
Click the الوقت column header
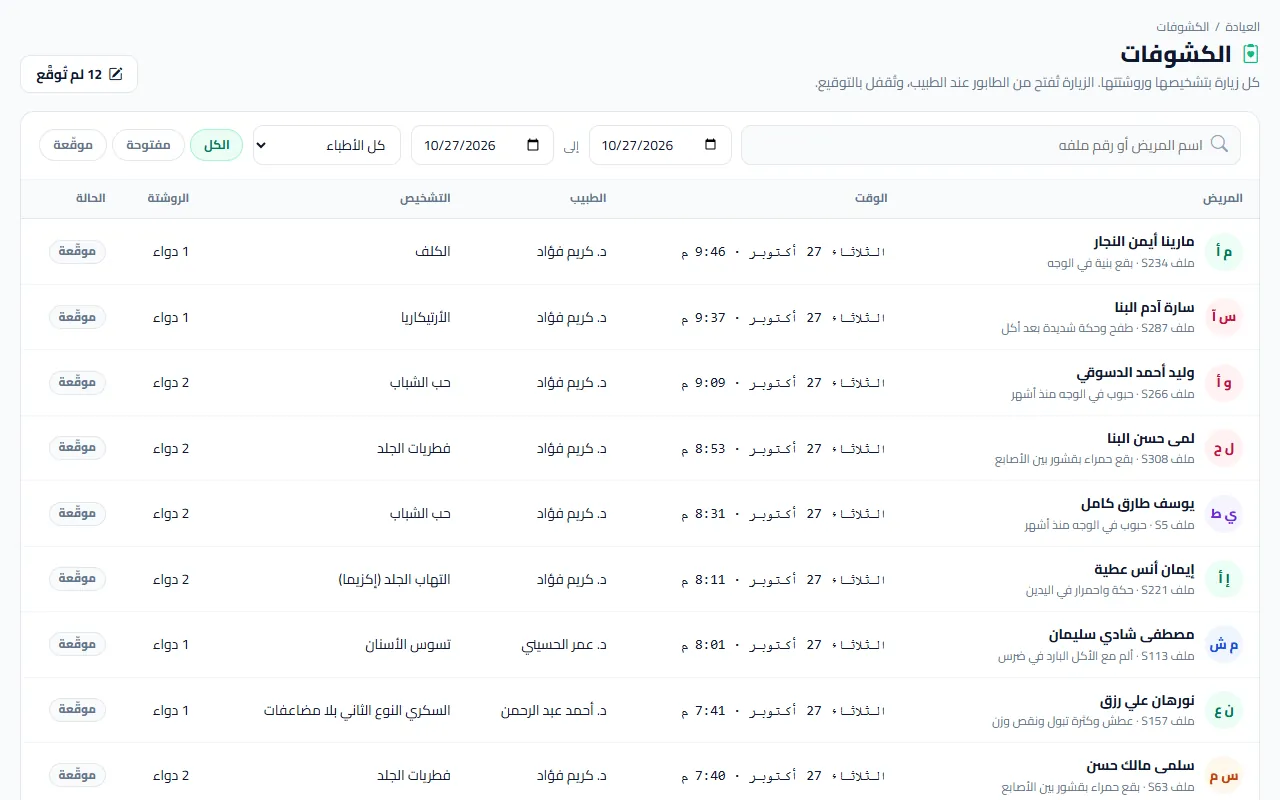871,198
